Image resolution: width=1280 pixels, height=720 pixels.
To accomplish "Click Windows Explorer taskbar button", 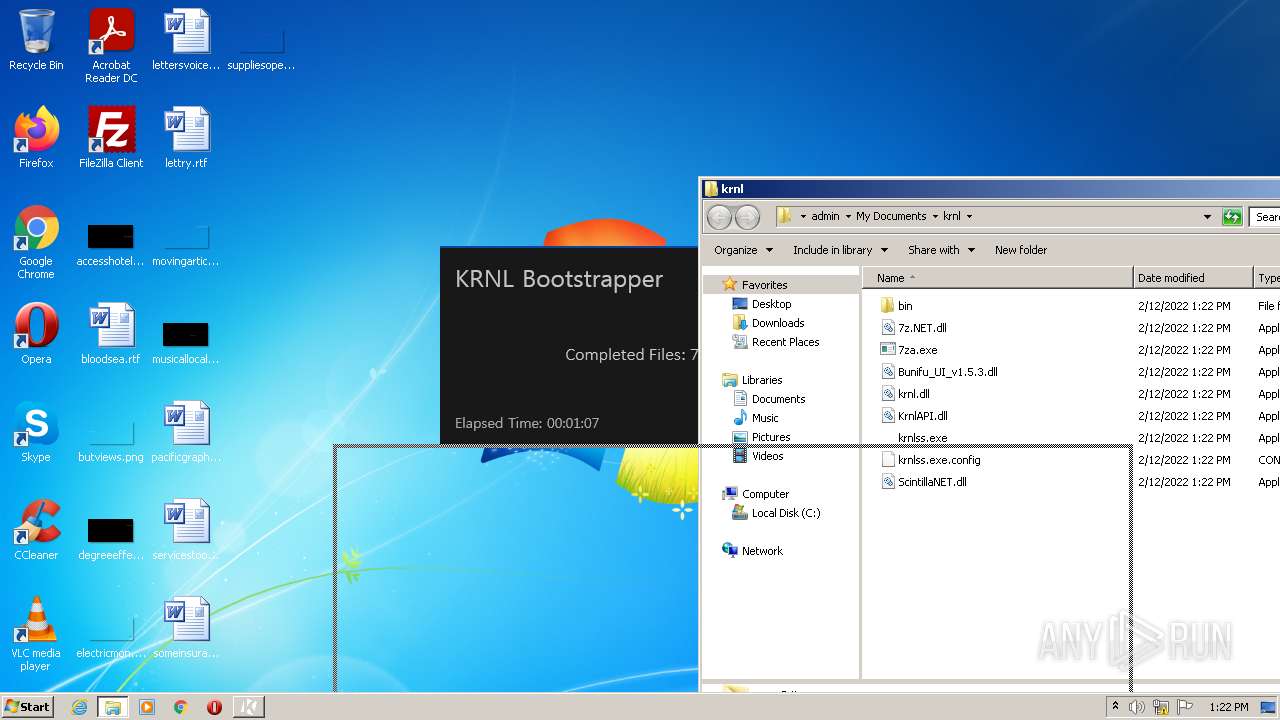I will click(x=113, y=707).
